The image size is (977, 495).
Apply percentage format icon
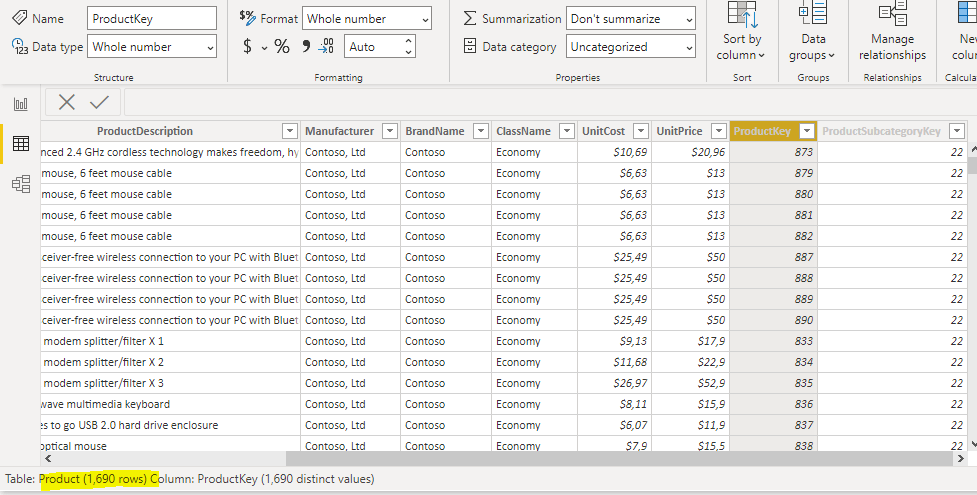tap(282, 47)
